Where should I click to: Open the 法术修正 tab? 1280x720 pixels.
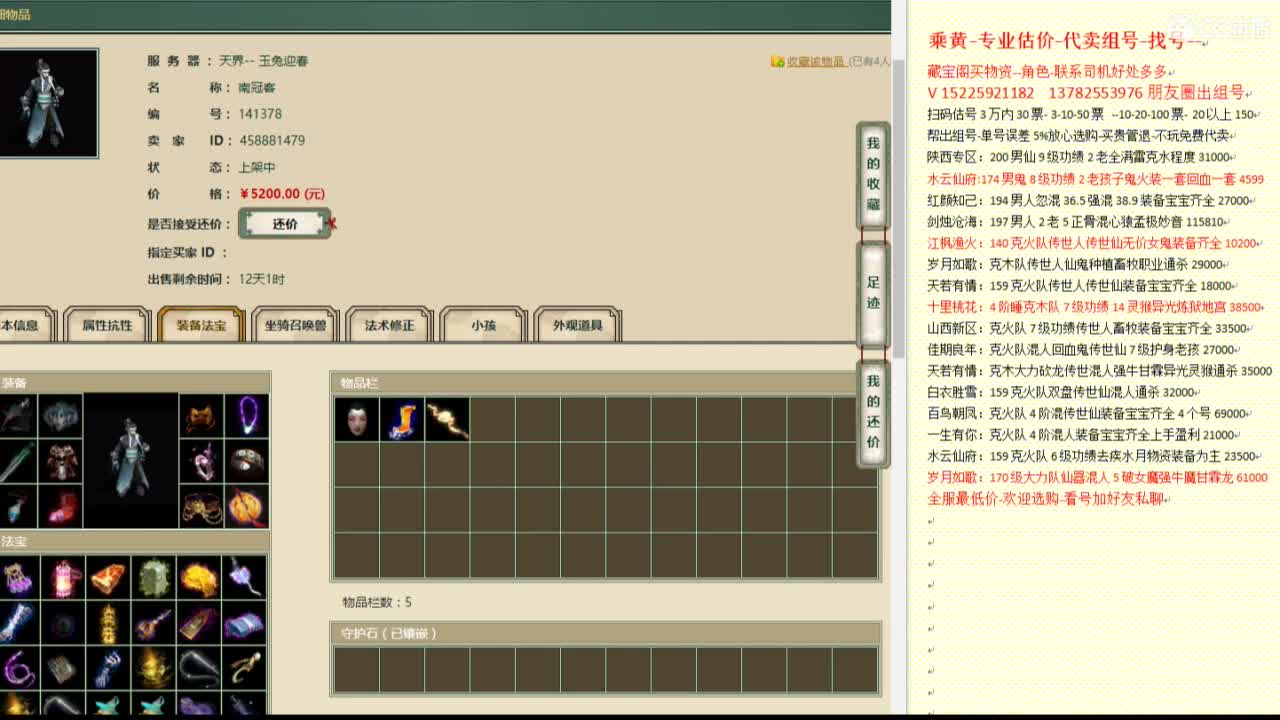coord(389,325)
